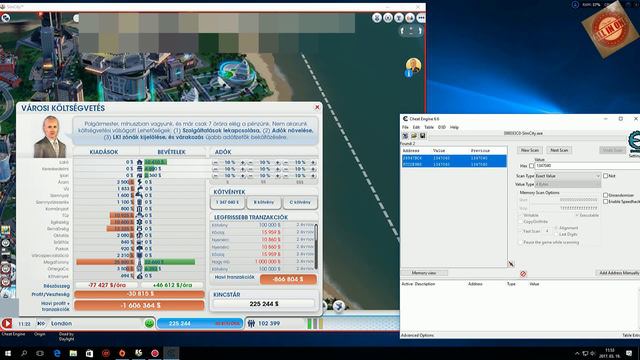
Task: Toggle the CopyOnWrite checkbox
Action: coord(521,222)
